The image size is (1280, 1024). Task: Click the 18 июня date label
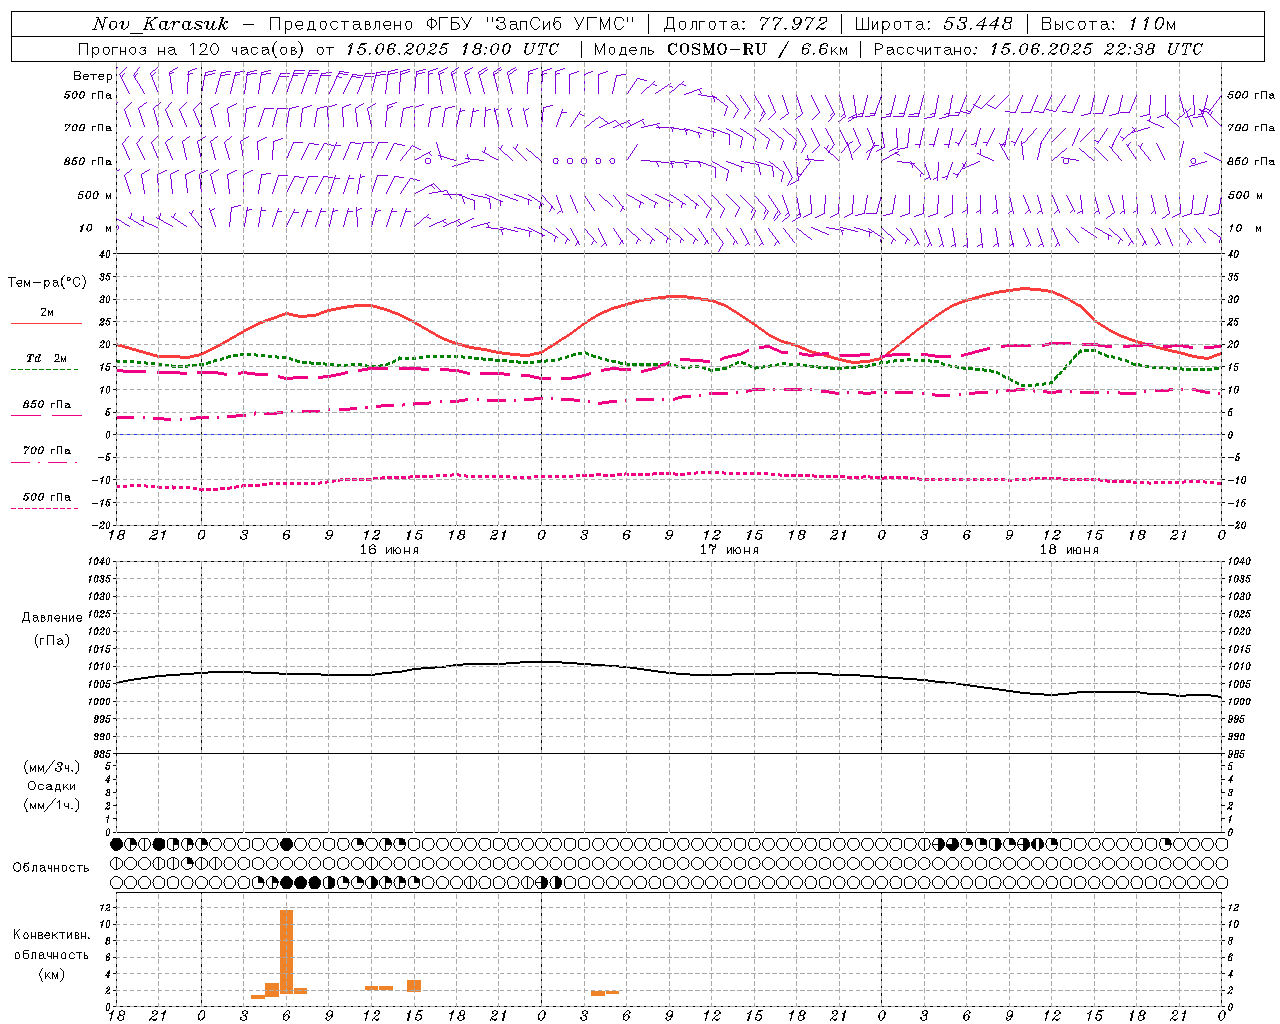(1069, 549)
